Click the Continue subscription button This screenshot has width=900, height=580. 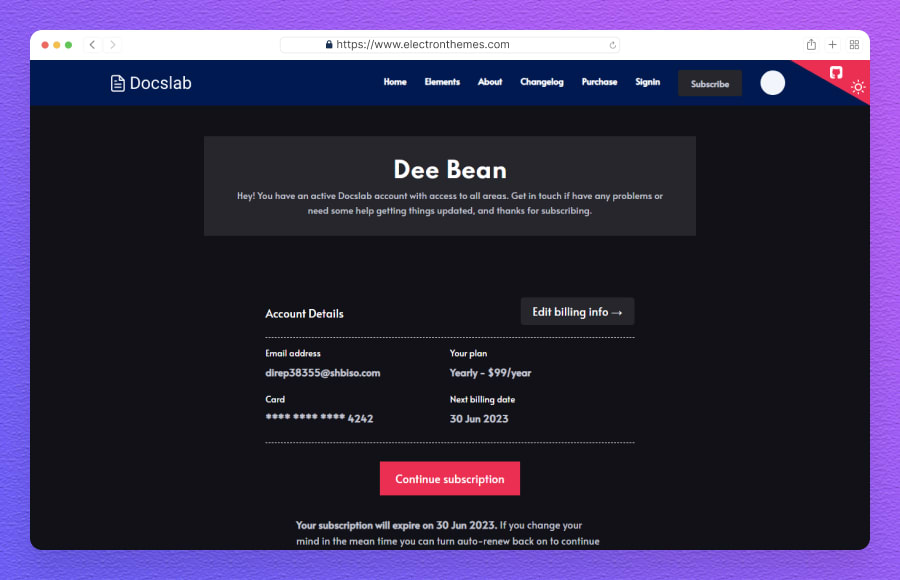tap(450, 478)
